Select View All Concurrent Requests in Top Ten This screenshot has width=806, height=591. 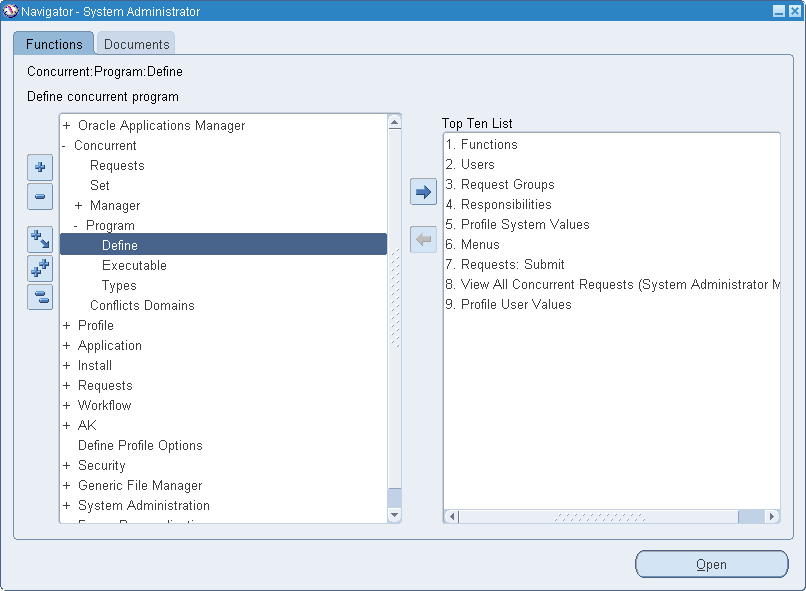[613, 285]
